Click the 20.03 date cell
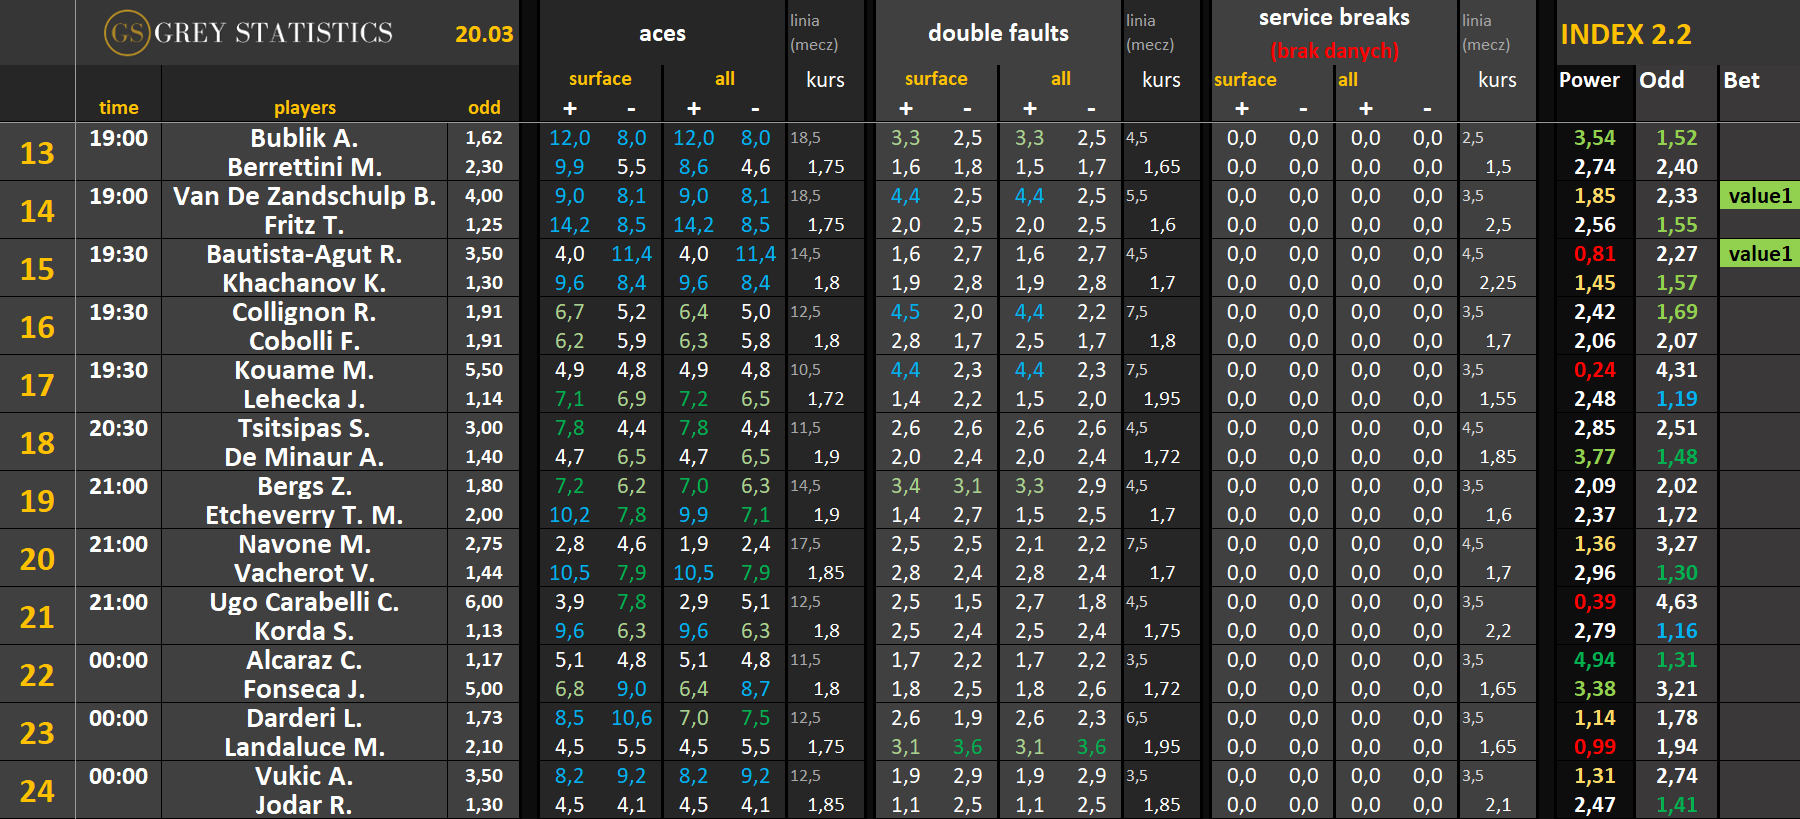Image resolution: width=1800 pixels, height=819 pixels. (484, 34)
